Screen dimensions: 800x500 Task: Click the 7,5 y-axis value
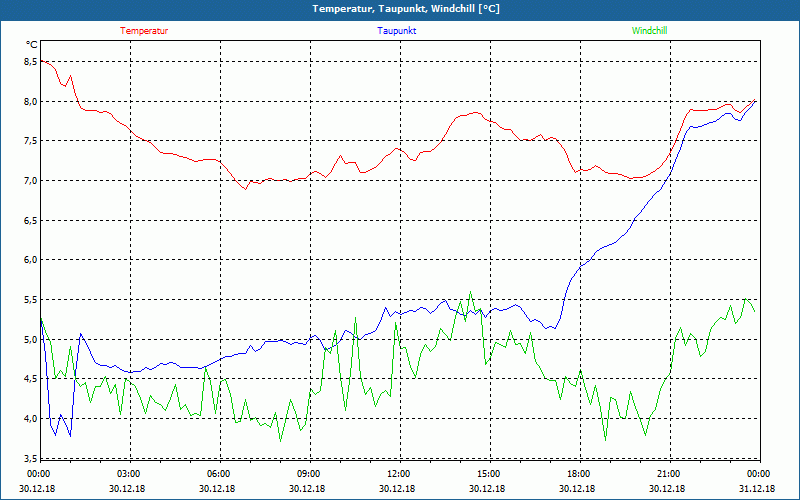(31, 141)
